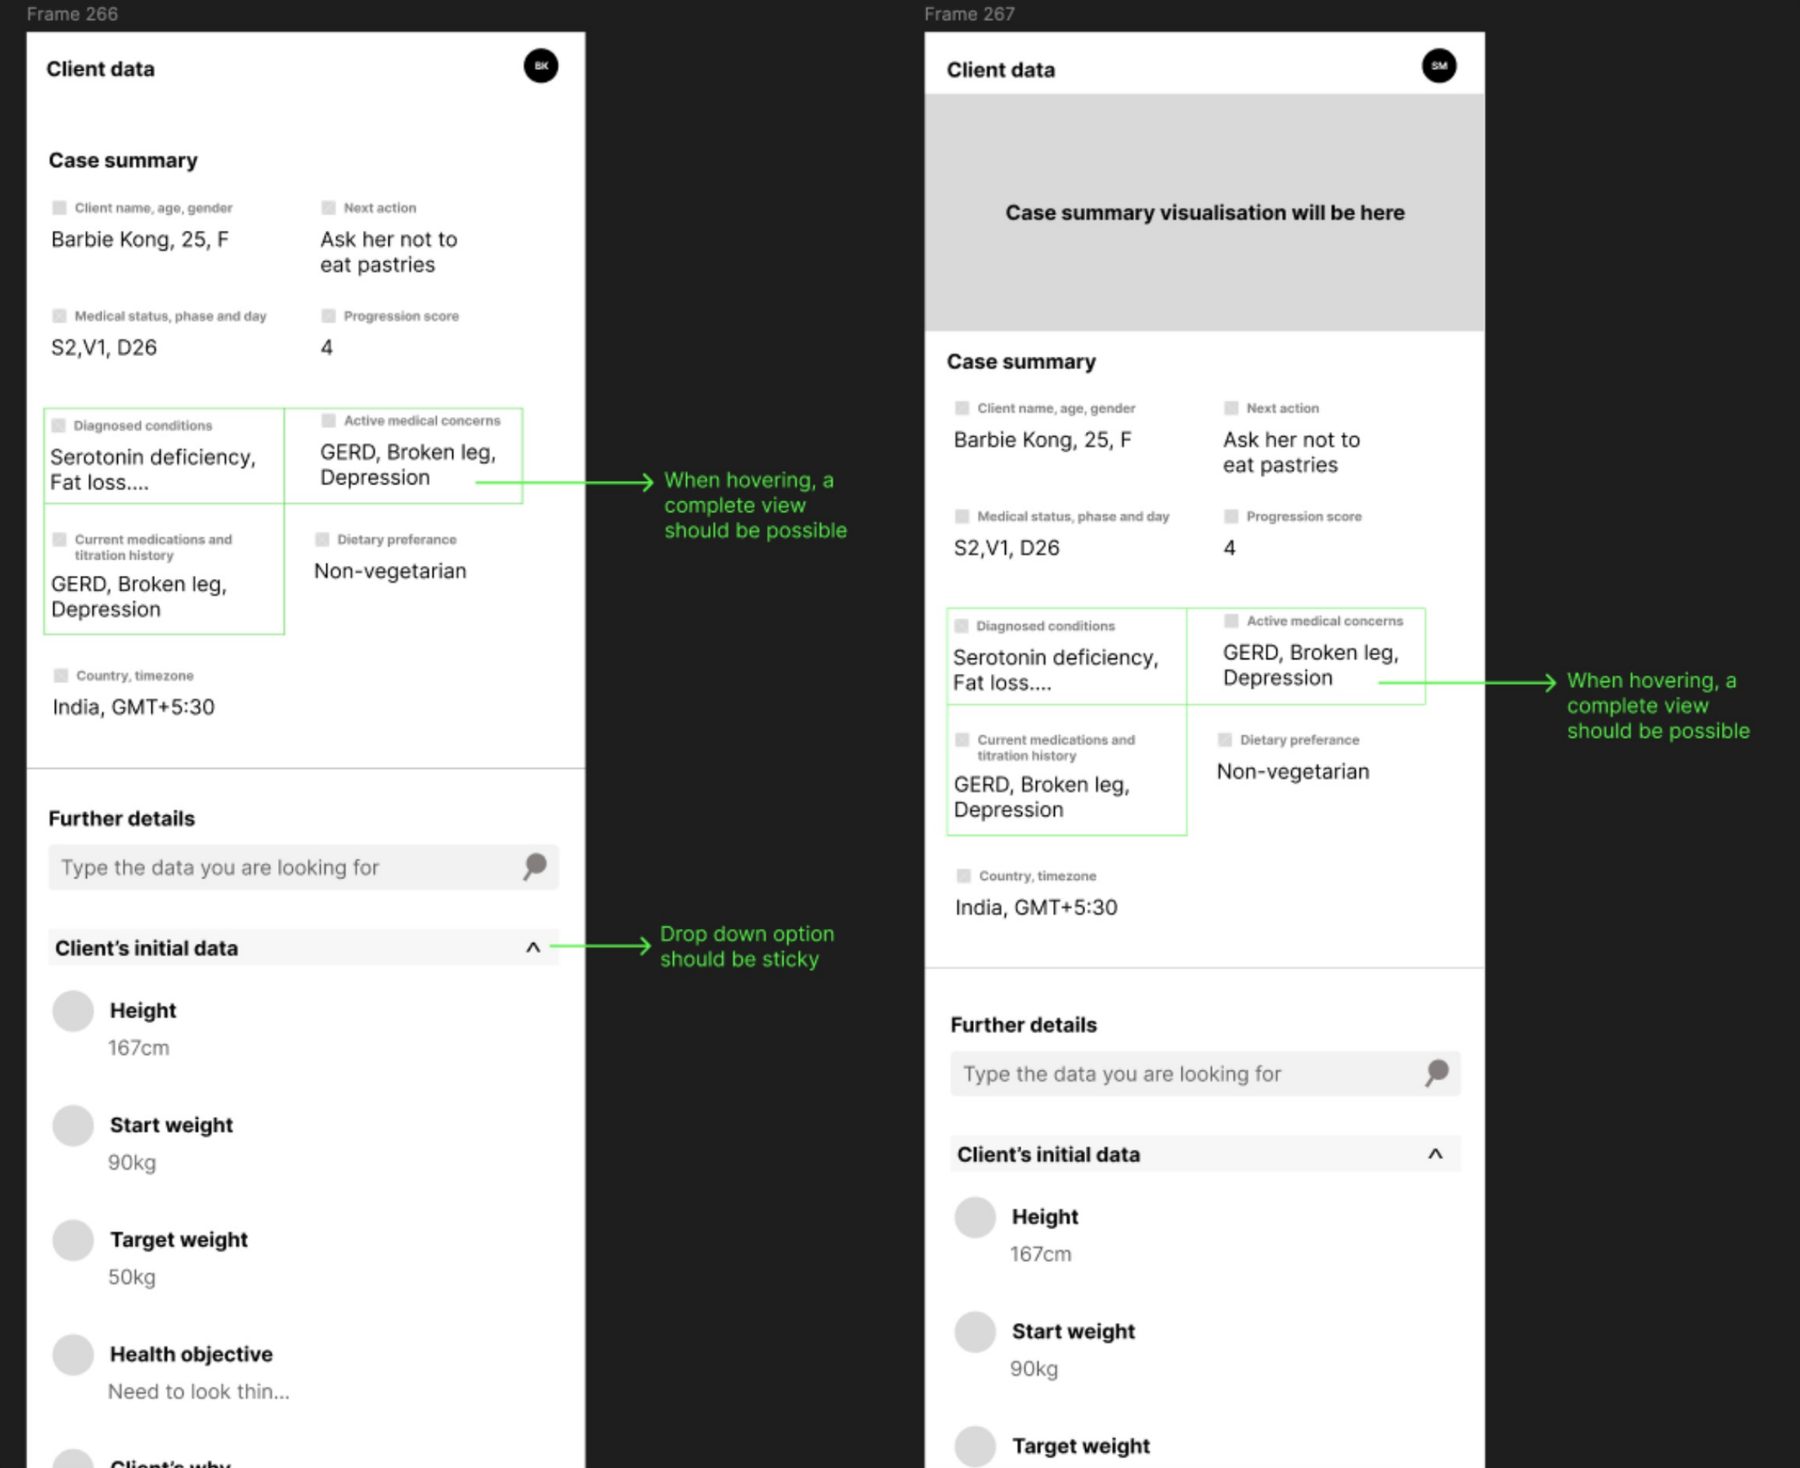1800x1468 pixels.
Task: Click '167cm' height value in Frame 266
Action: pyautogui.click(x=139, y=1048)
